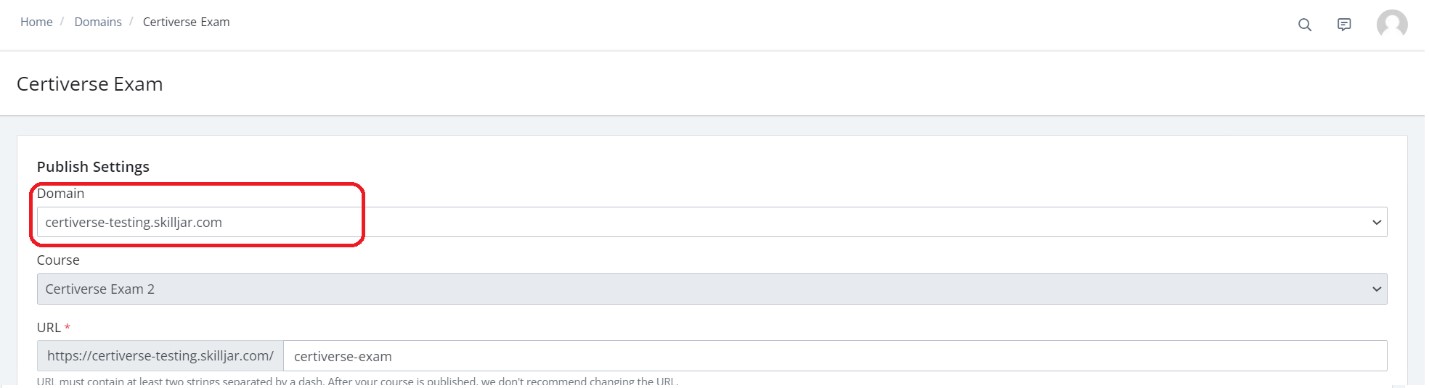
Task: Open the Domain select showing certiverse-testing.skilljar.com
Action: coord(712,222)
